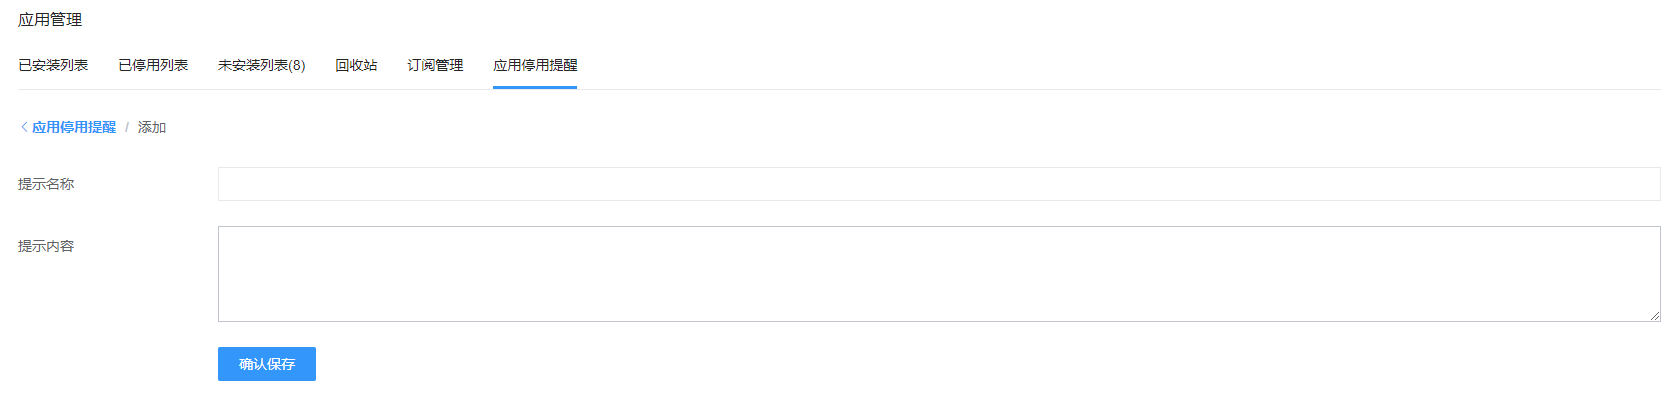
Task: Click the back chevron before 应用停用提醒 breadcrumb
Action: point(24,127)
